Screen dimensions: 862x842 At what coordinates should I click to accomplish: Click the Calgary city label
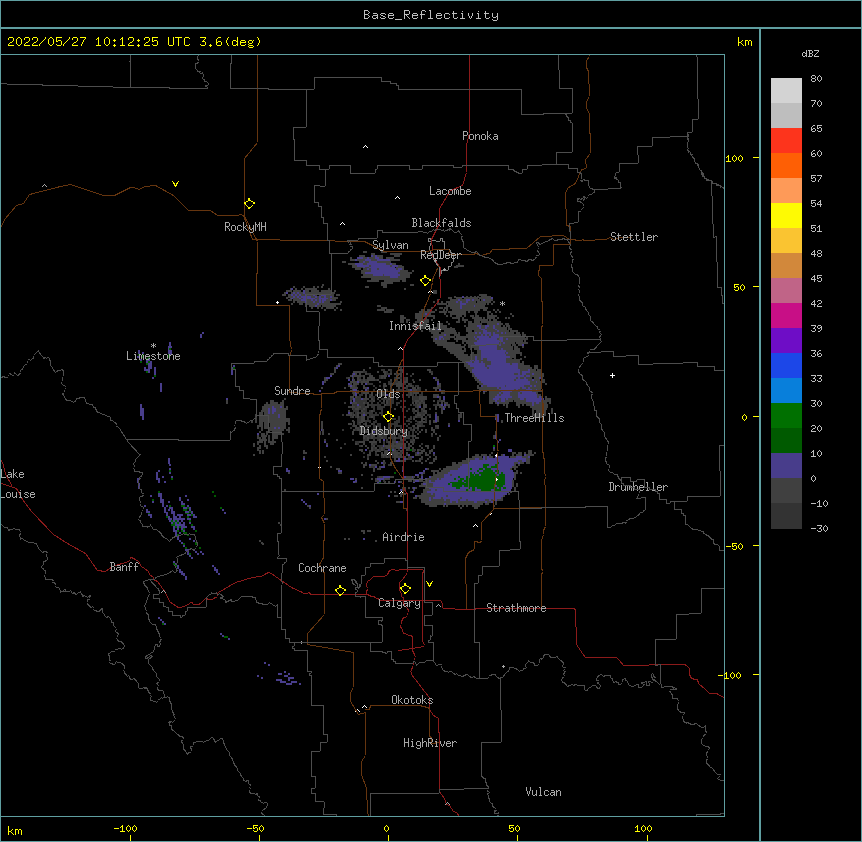pyautogui.click(x=399, y=603)
